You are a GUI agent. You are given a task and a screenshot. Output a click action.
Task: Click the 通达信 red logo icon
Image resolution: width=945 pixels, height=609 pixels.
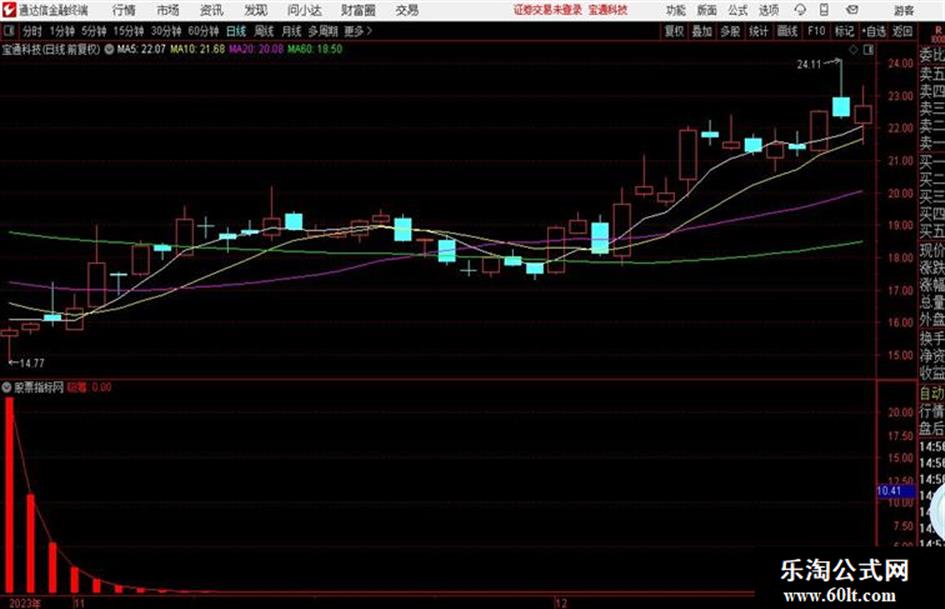8,10
